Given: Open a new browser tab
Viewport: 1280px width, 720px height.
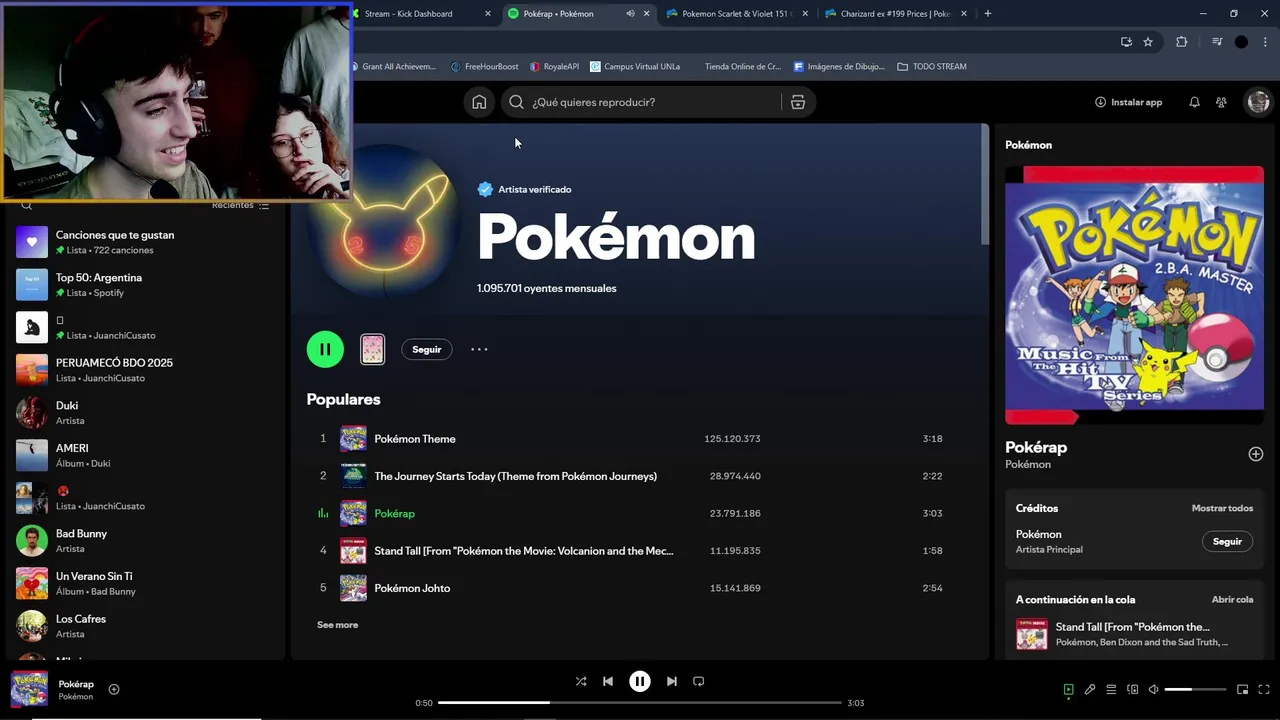Looking at the screenshot, I should [x=988, y=13].
